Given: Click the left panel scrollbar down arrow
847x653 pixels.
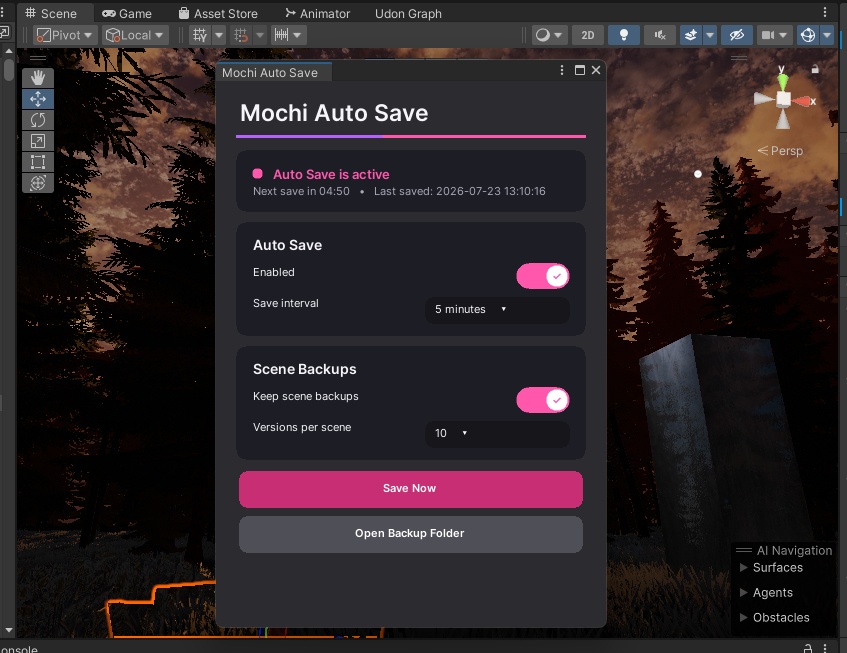Looking at the screenshot, I should [9, 630].
